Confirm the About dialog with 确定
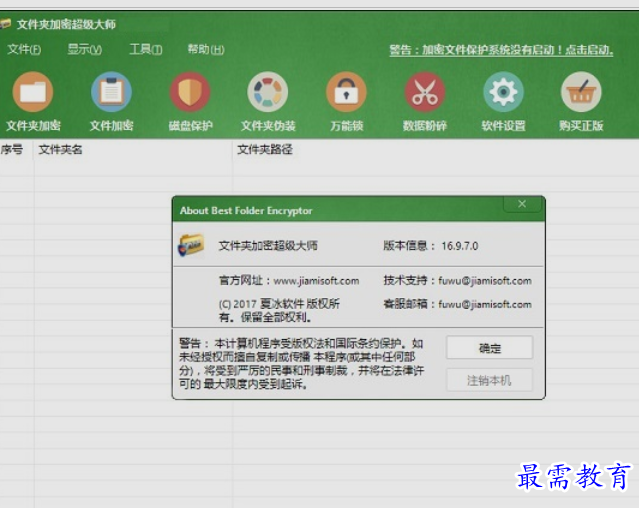 [489, 347]
